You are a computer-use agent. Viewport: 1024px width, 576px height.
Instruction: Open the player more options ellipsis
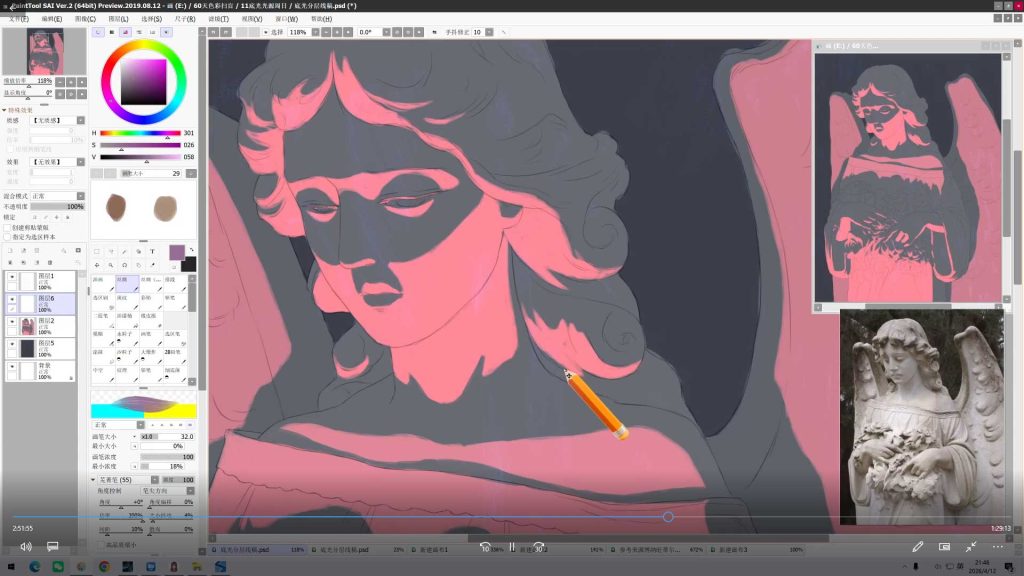(x=998, y=547)
